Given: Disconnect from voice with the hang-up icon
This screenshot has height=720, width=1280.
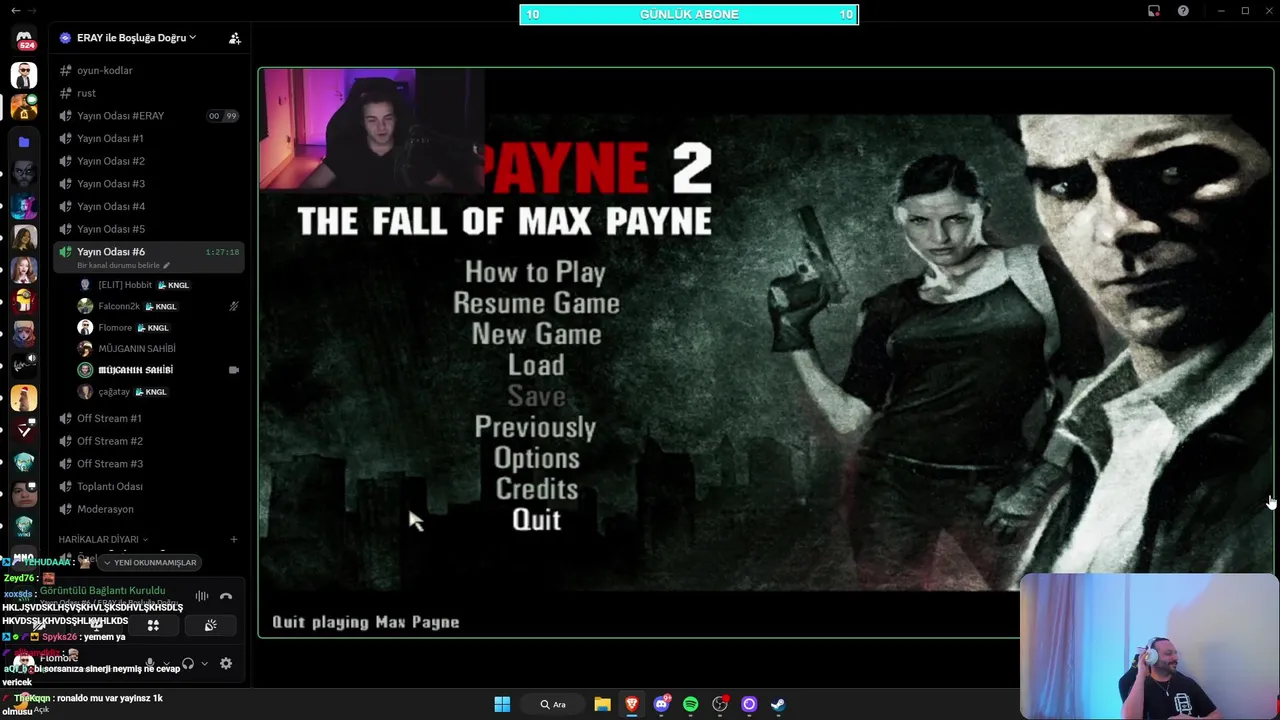Looking at the screenshot, I should 226,597.
